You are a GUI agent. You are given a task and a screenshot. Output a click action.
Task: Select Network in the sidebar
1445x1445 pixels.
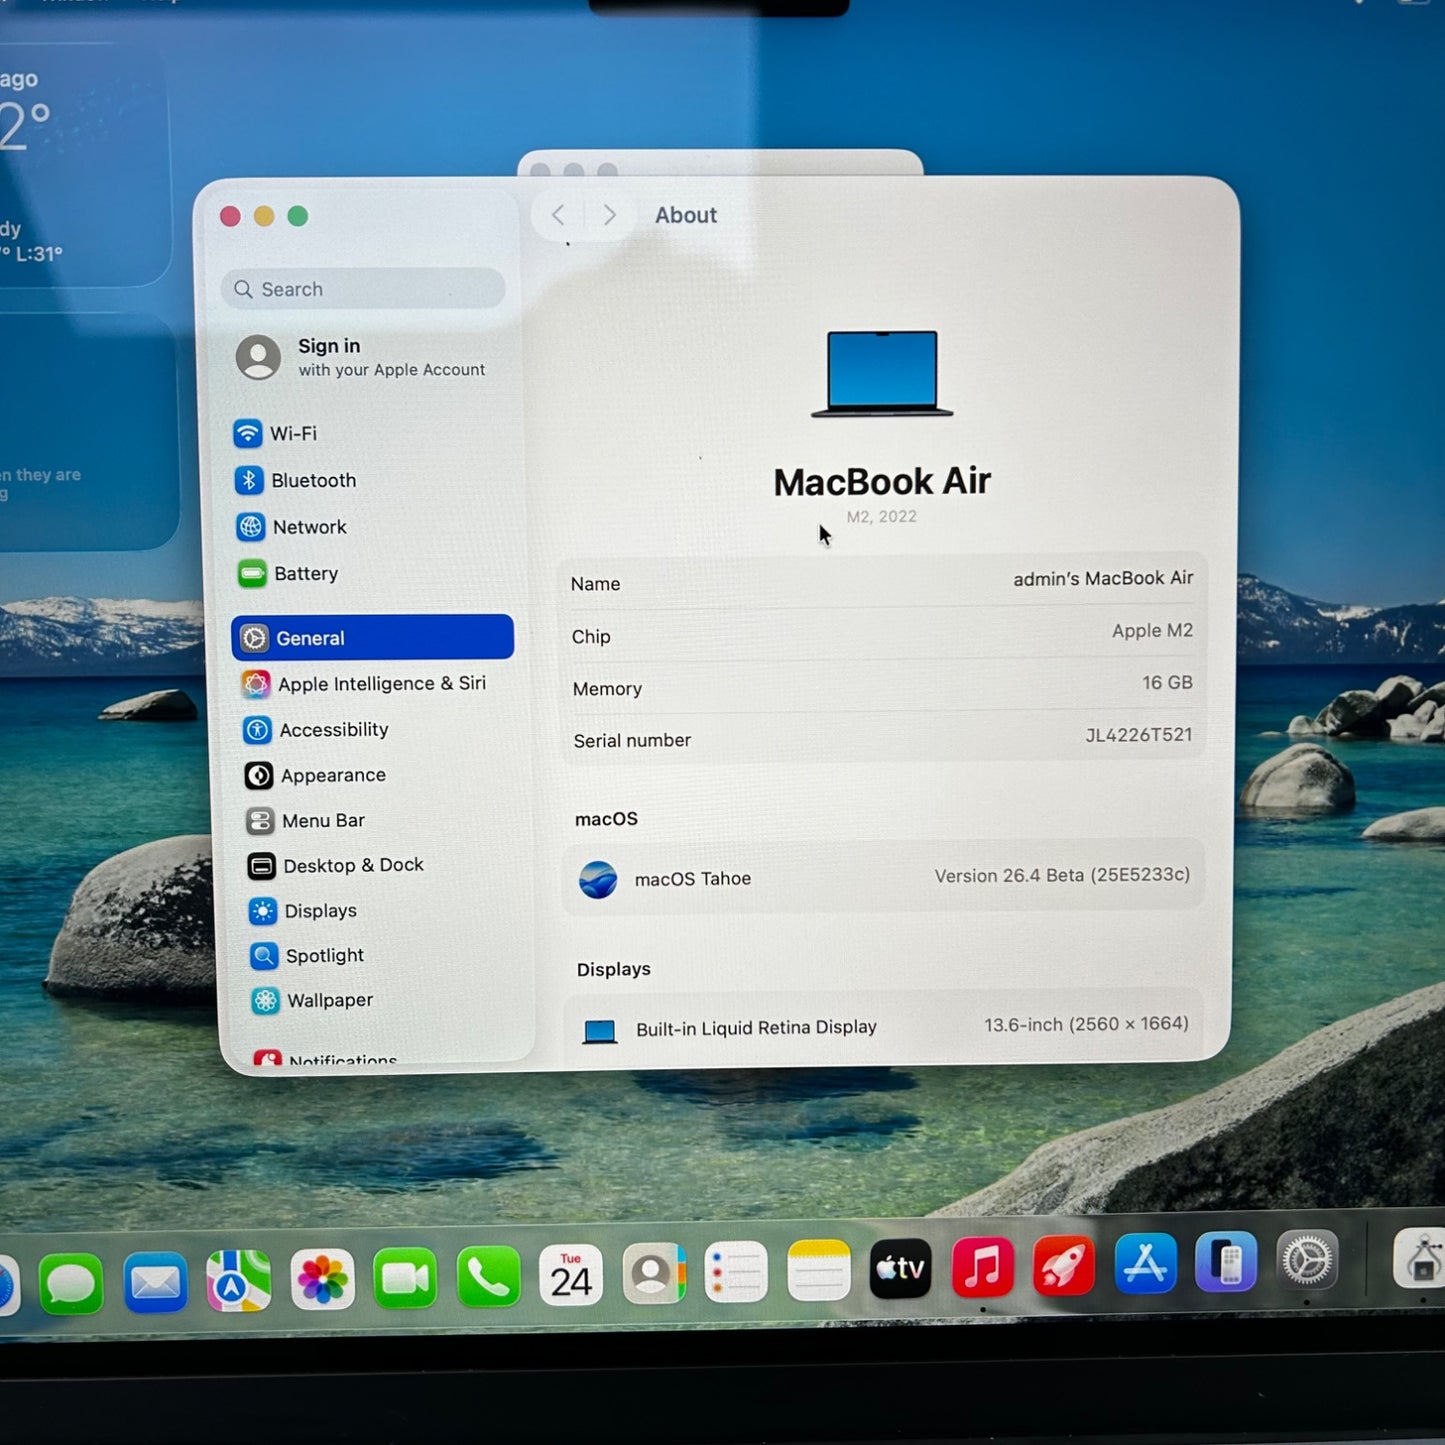pyautogui.click(x=308, y=527)
